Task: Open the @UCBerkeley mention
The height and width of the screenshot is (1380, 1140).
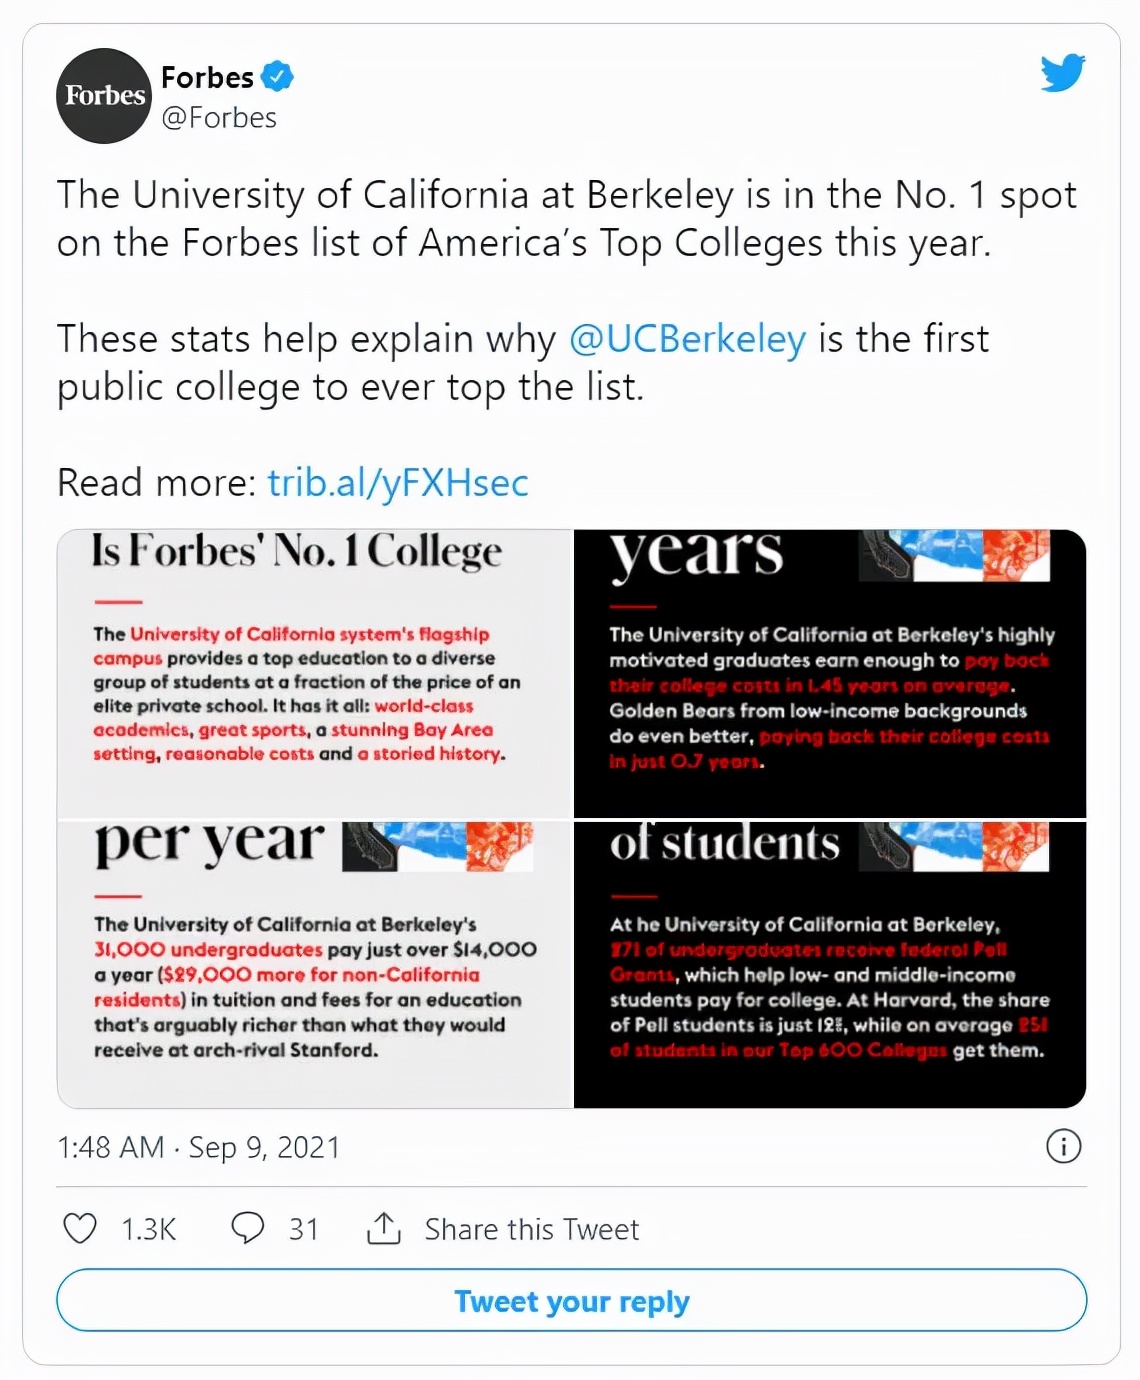Action: point(687,339)
